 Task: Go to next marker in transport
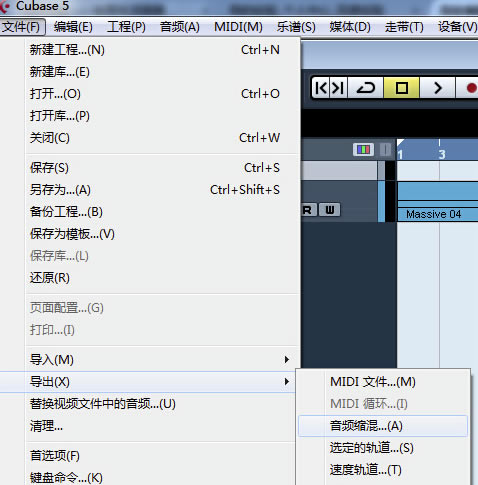338,88
